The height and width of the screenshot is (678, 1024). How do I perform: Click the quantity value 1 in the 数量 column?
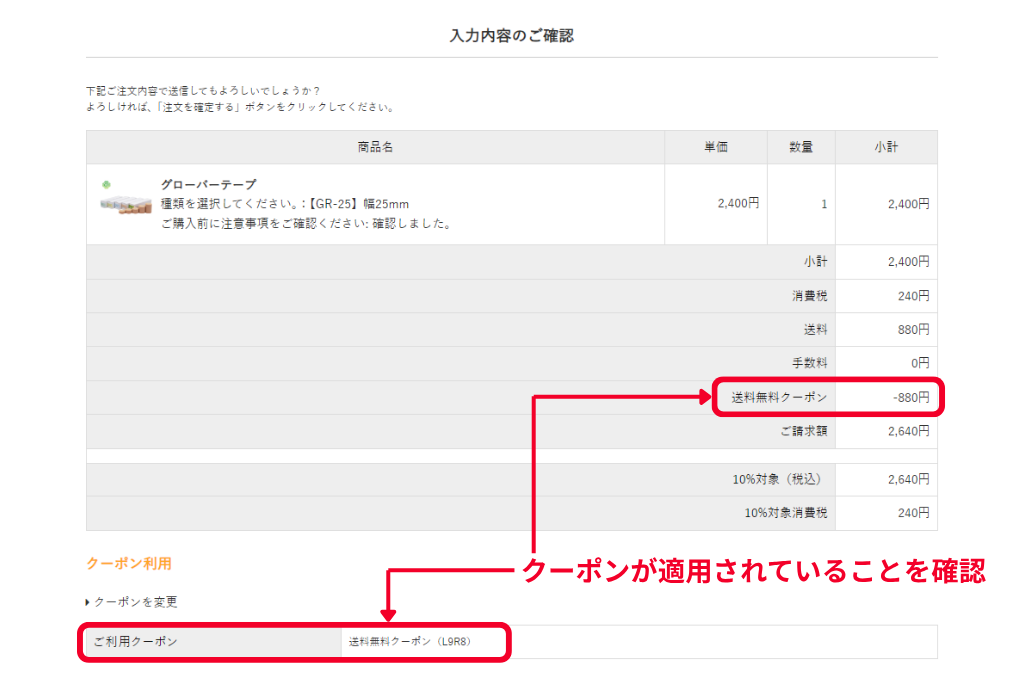[x=824, y=204]
